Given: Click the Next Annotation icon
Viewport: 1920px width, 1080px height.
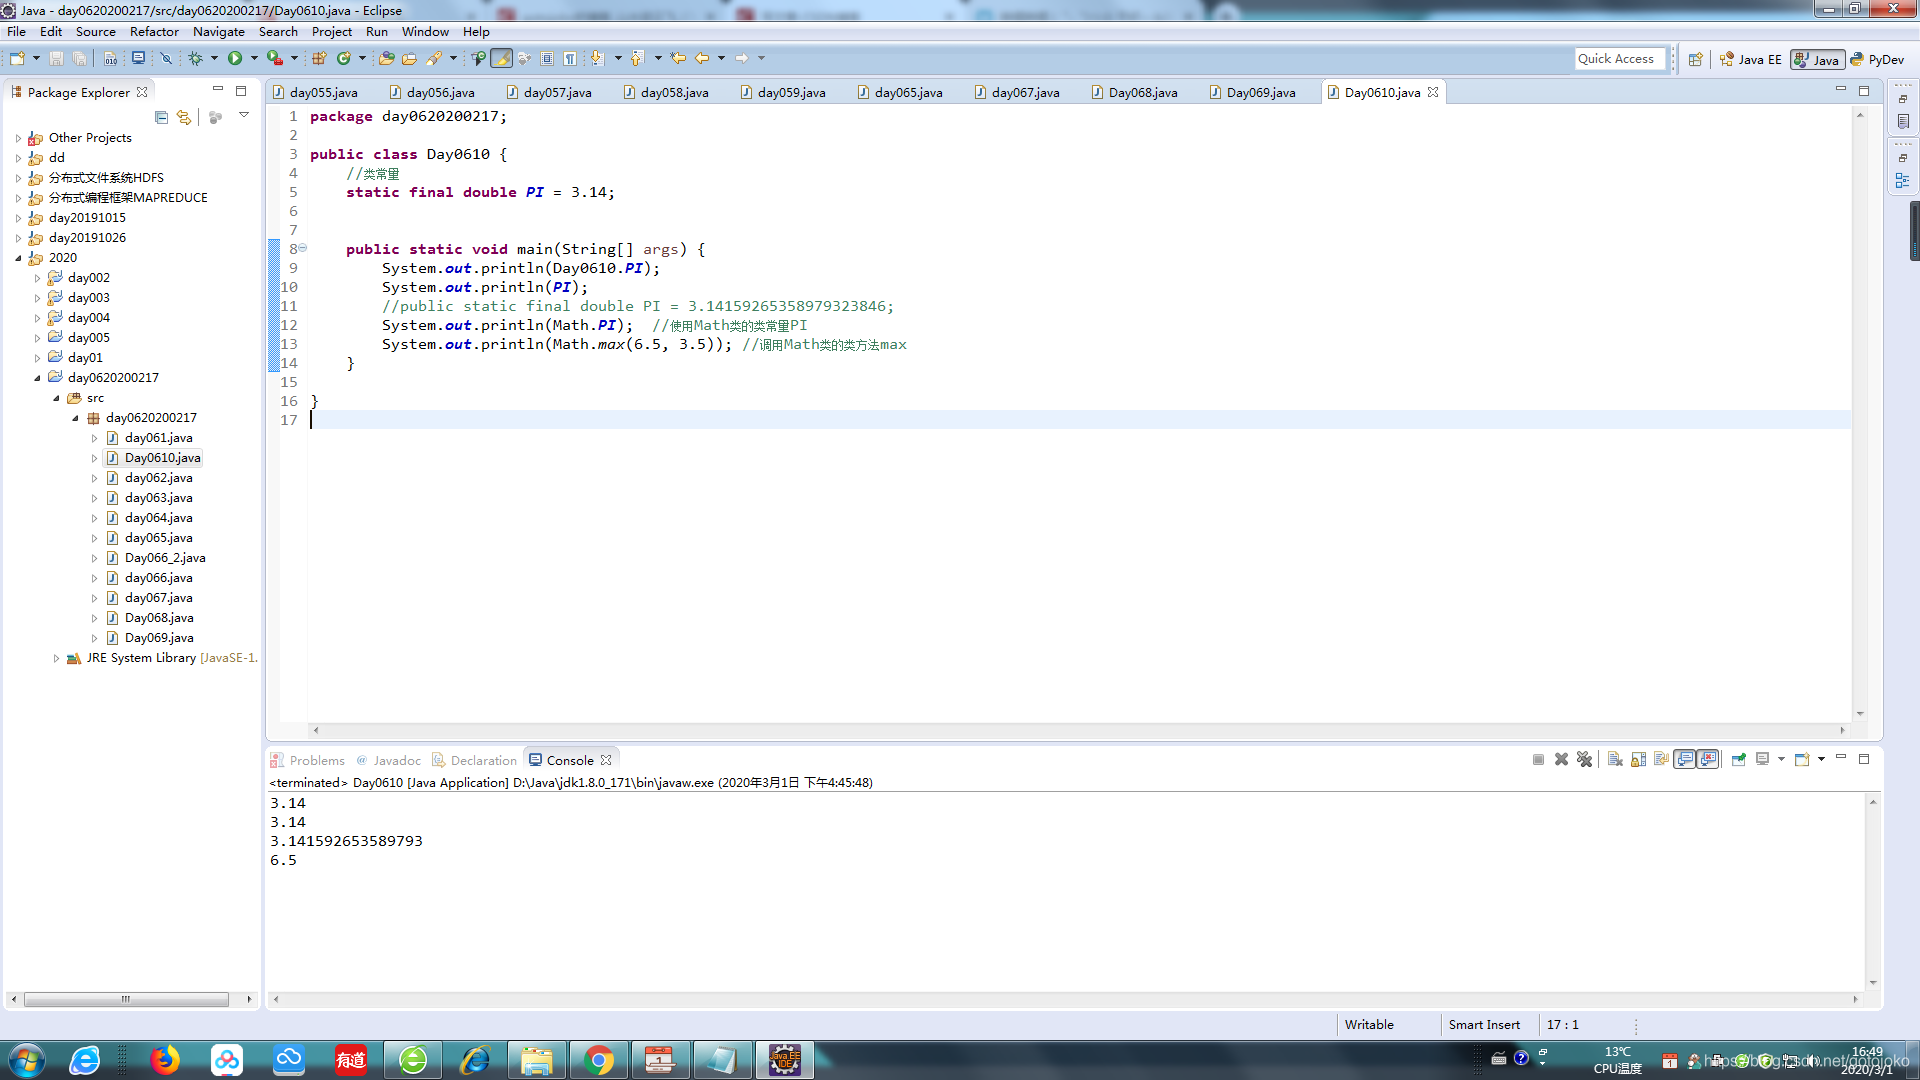Looking at the screenshot, I should point(597,59).
